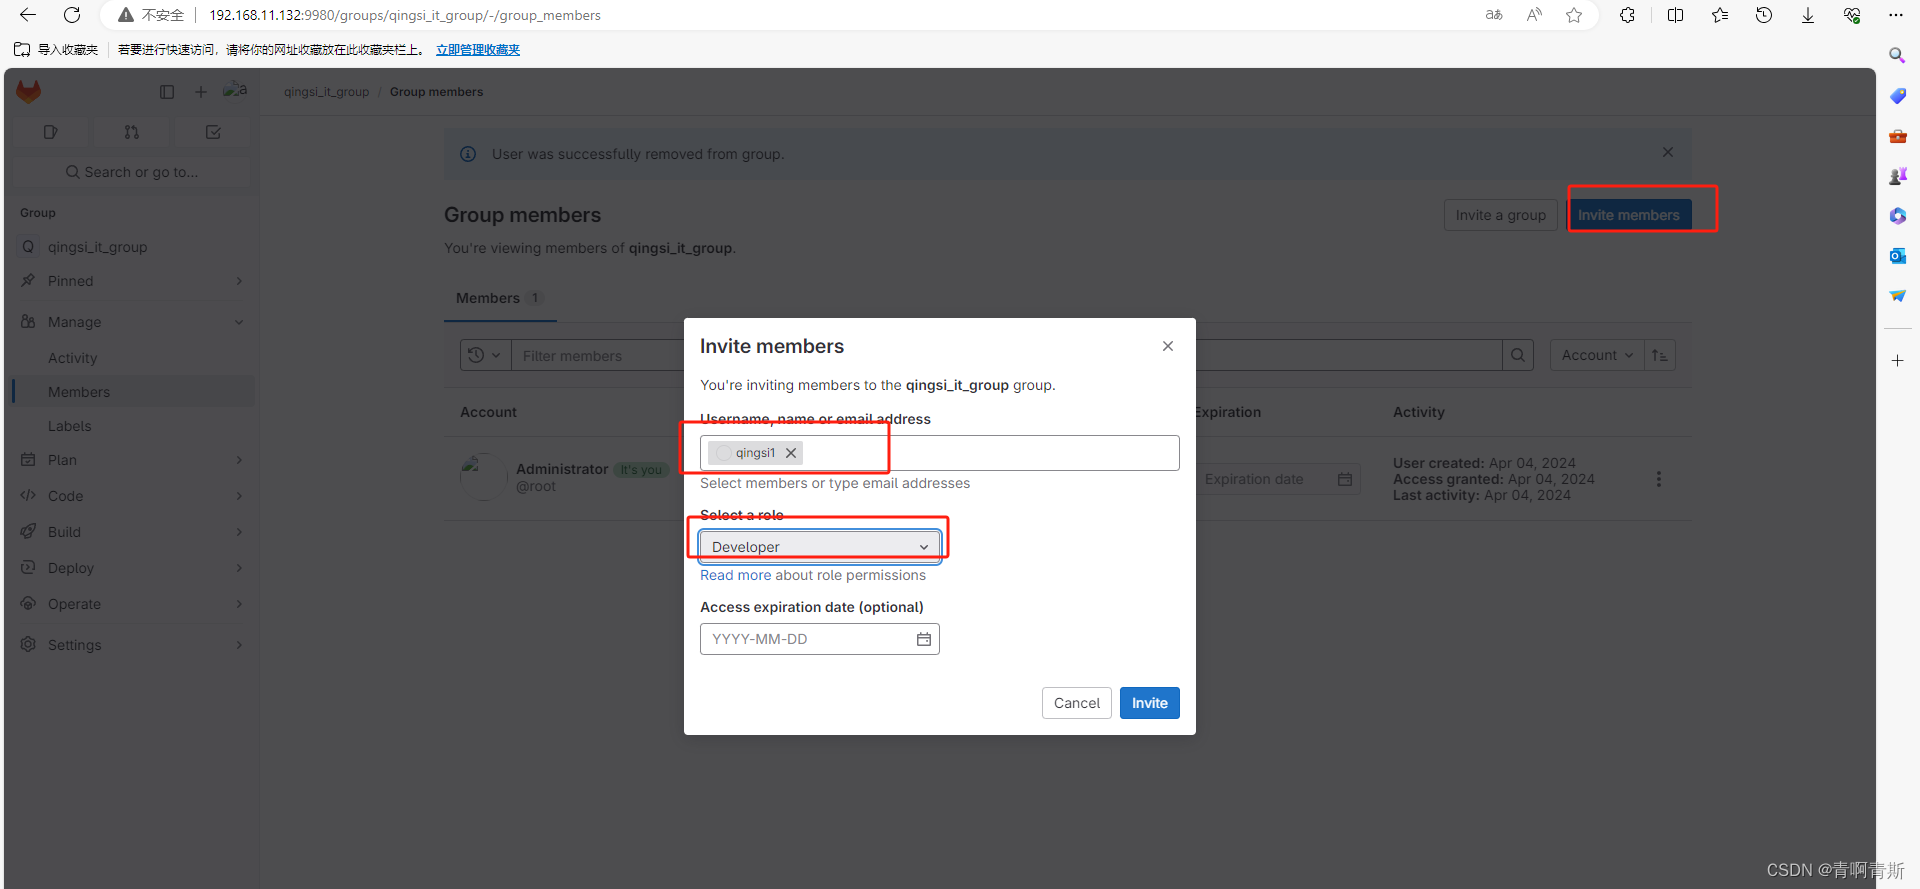Open the calendar date picker icon

[924, 639]
